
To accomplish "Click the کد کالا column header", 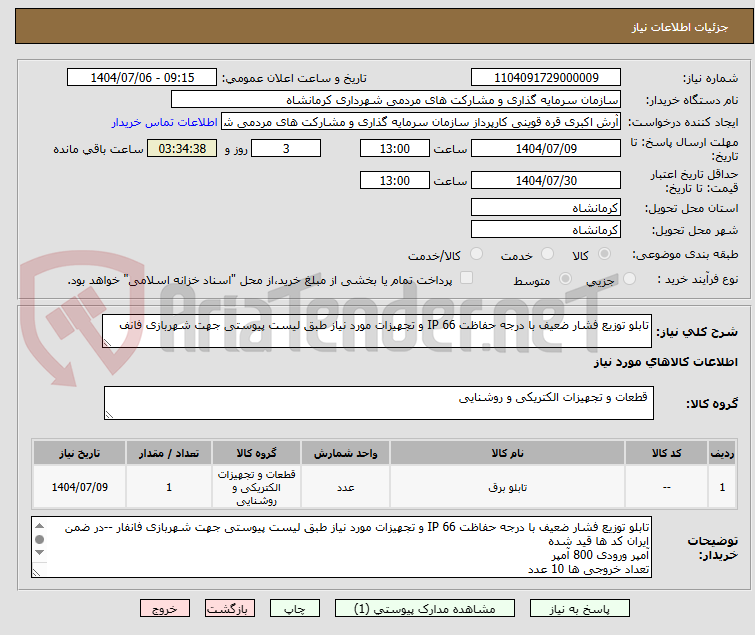I will 666,453.
